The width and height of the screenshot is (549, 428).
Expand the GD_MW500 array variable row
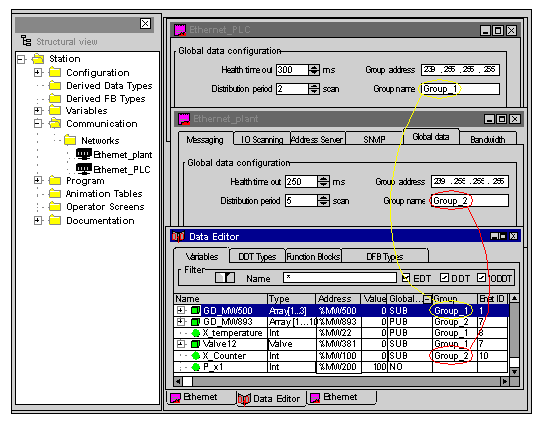tap(181, 310)
